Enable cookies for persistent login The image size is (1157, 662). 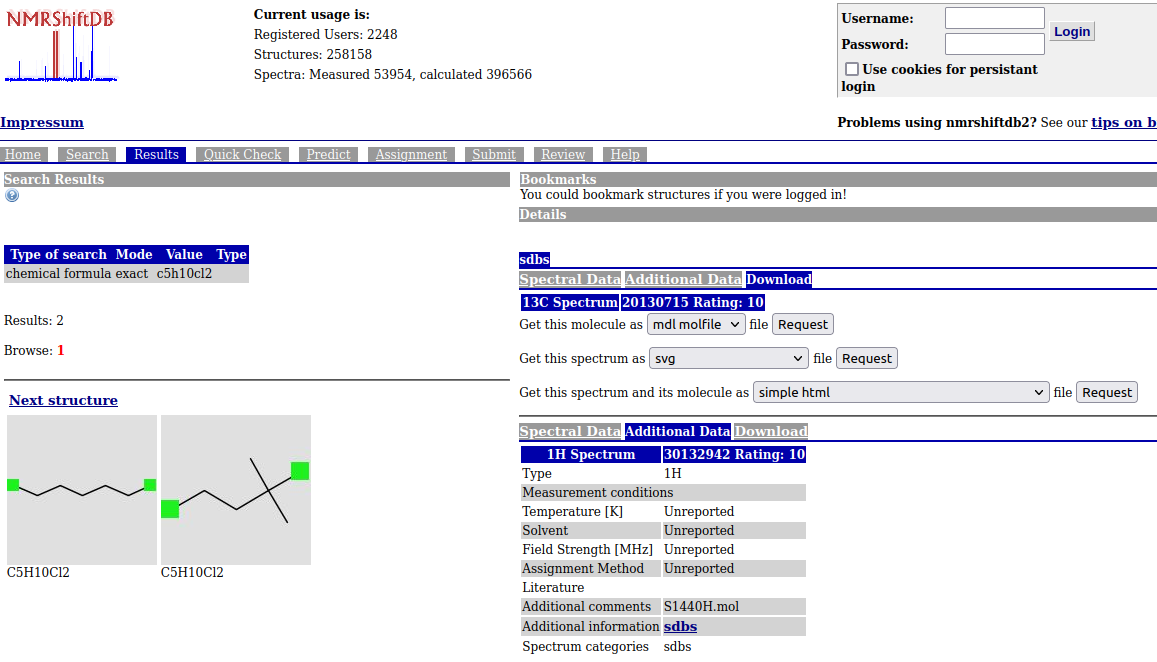[x=852, y=69]
